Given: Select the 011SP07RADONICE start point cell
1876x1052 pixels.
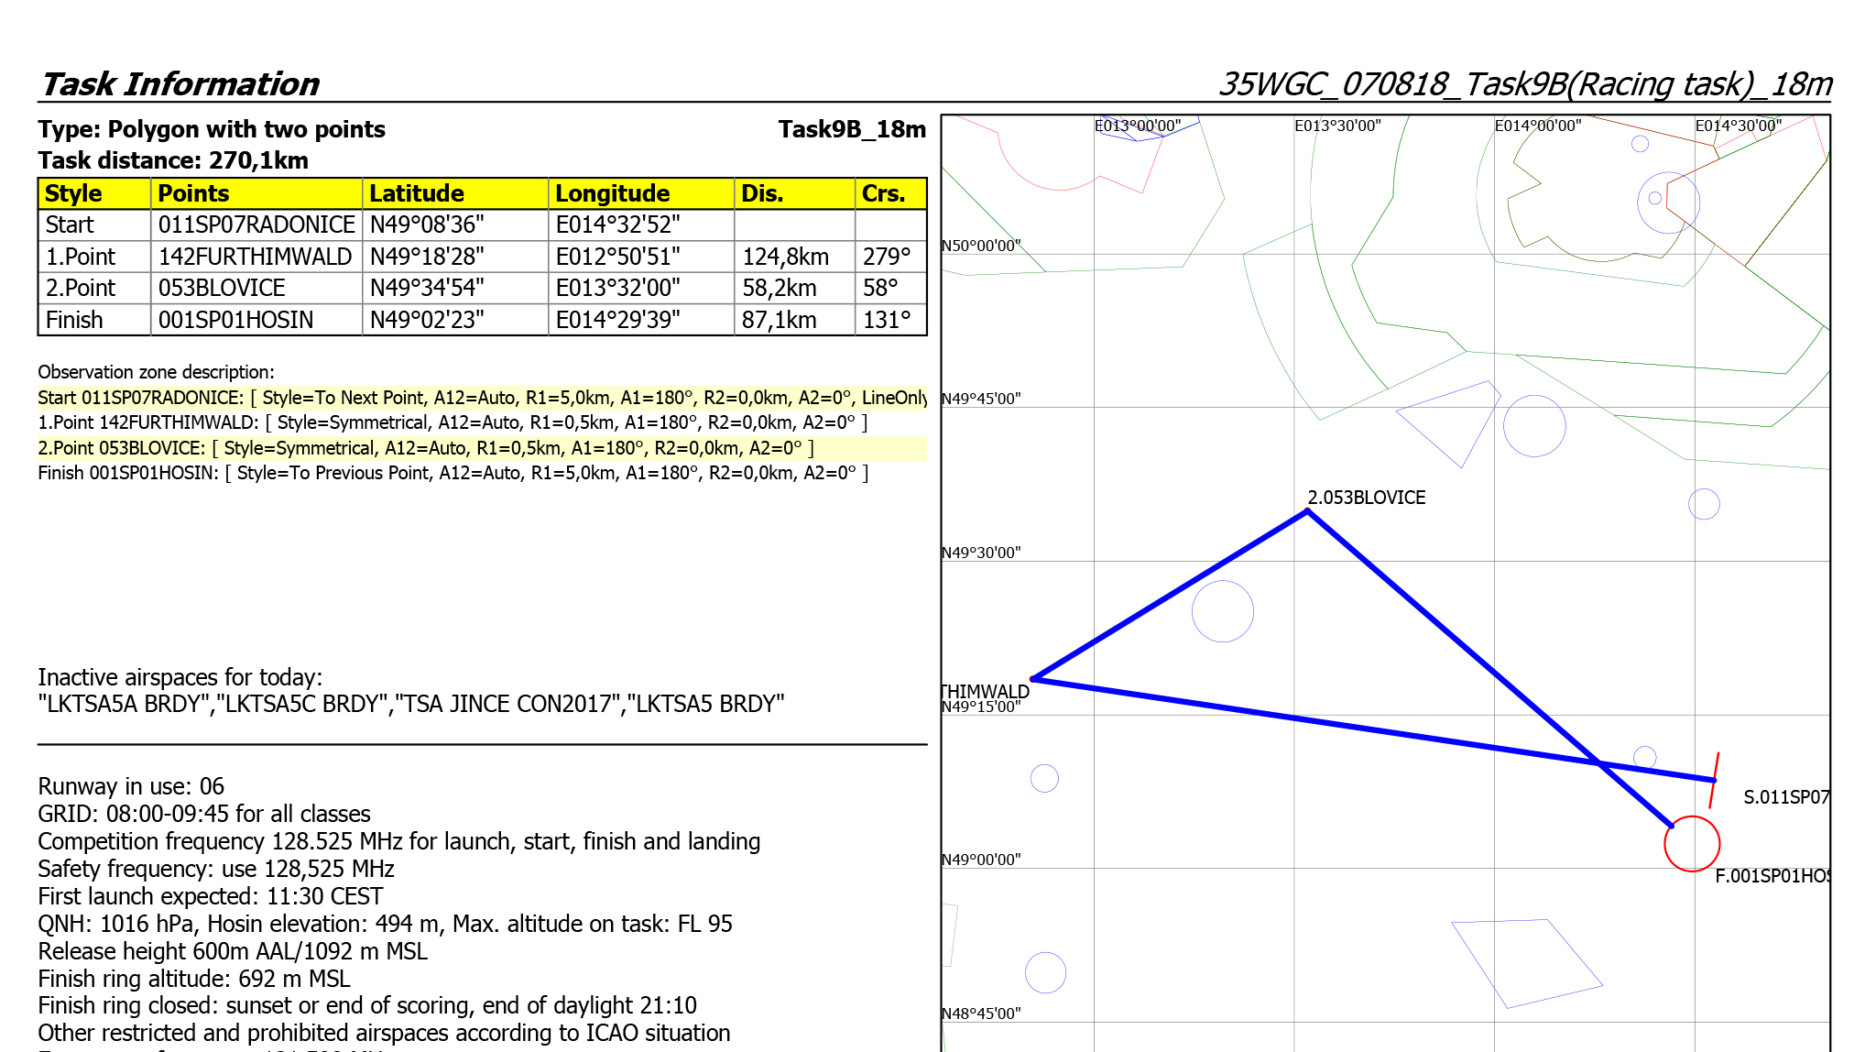Looking at the screenshot, I should point(256,225).
